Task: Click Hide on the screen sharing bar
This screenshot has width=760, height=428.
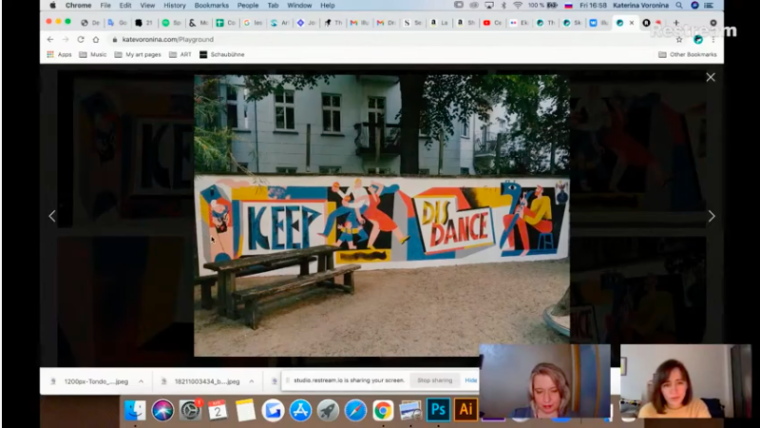Action: 471,381
